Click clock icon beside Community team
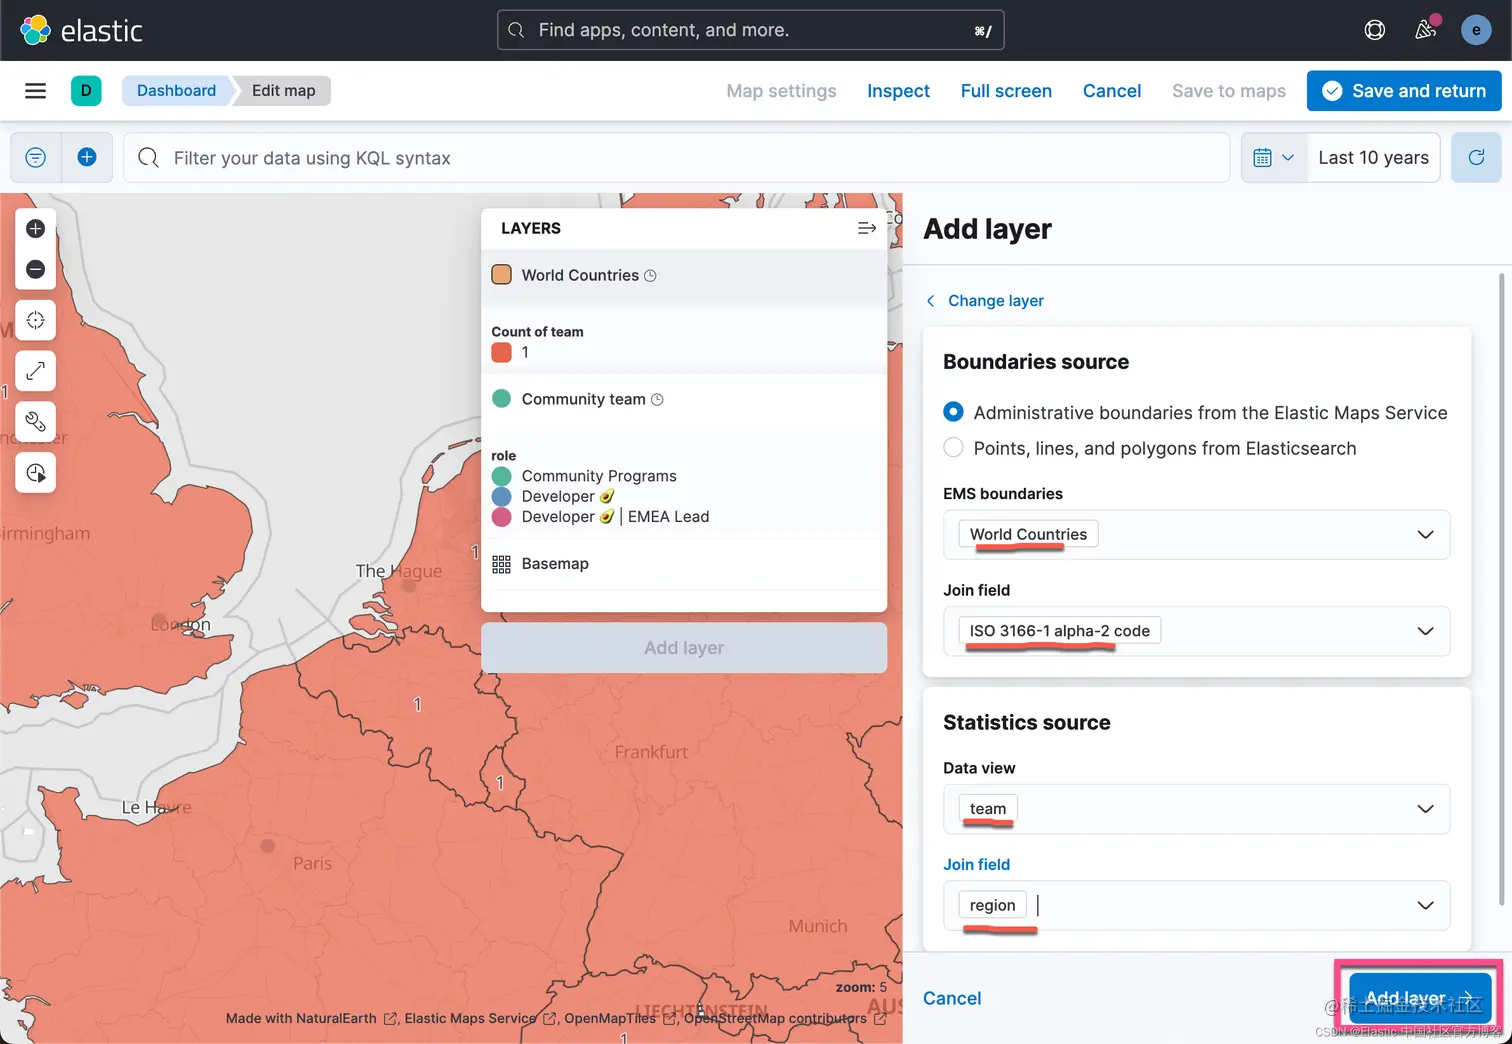The height and width of the screenshot is (1044, 1512). coord(657,400)
